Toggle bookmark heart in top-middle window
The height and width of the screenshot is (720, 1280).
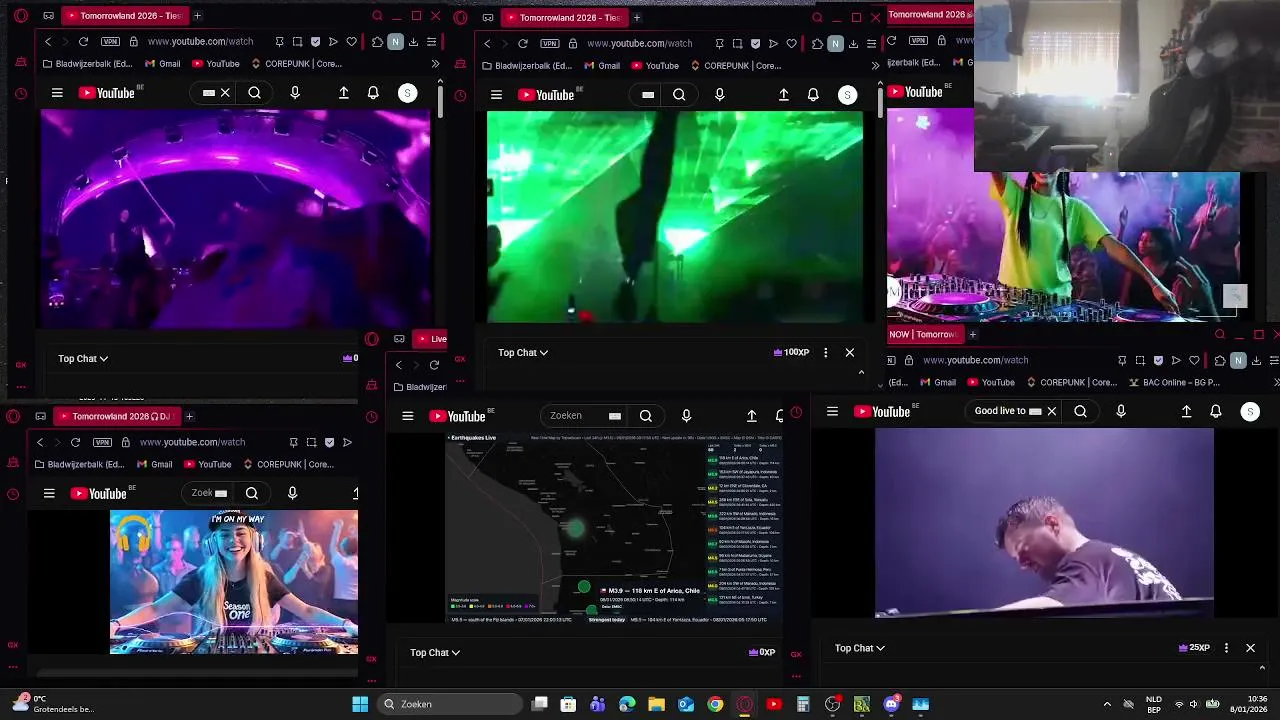click(791, 44)
